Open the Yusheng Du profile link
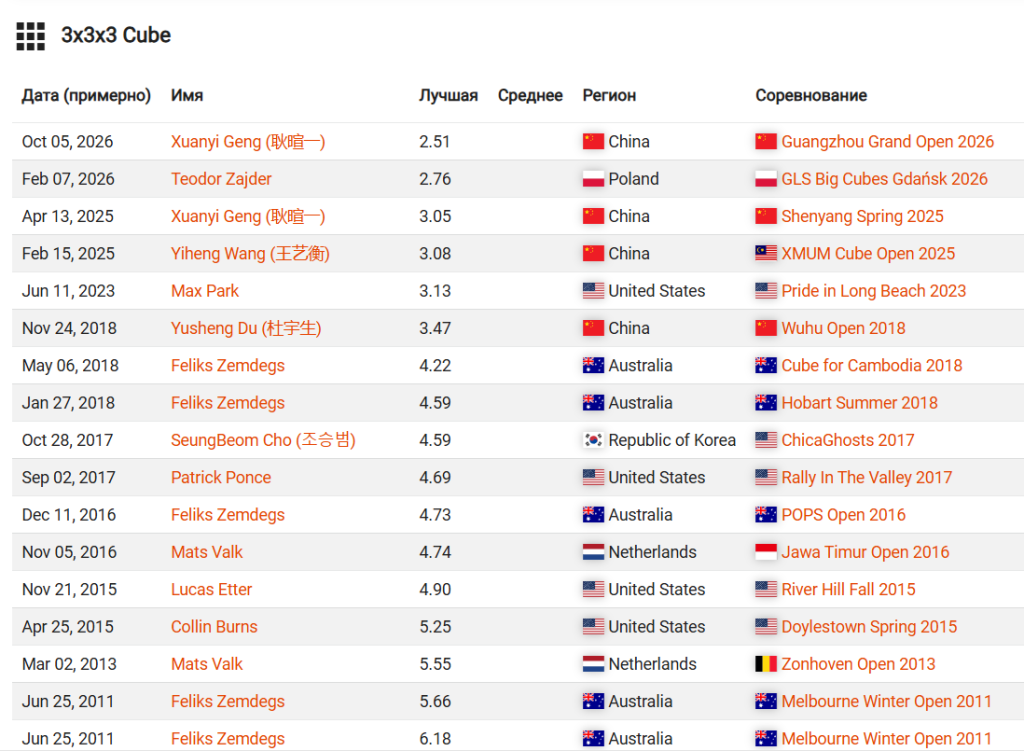 pos(246,328)
